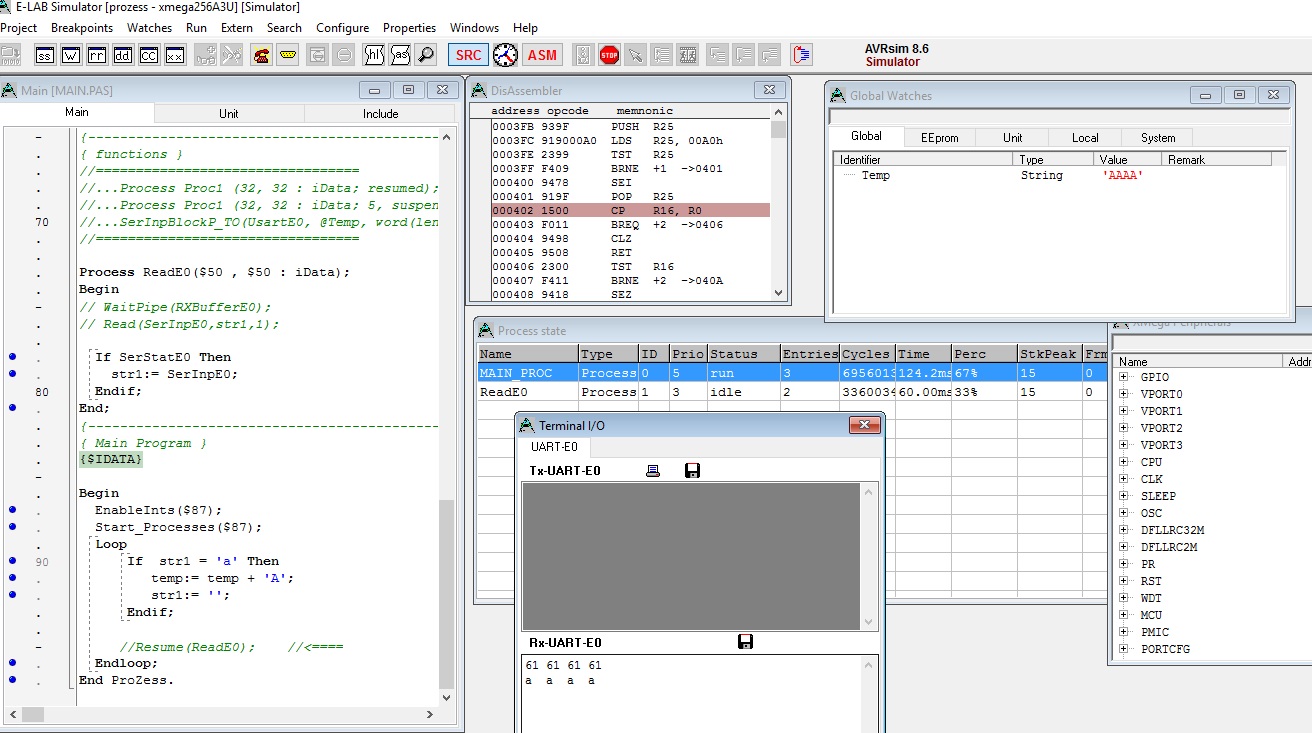1312x733 pixels.
Task: Click the yellow serial connector toolbar icon
Action: tap(288, 55)
